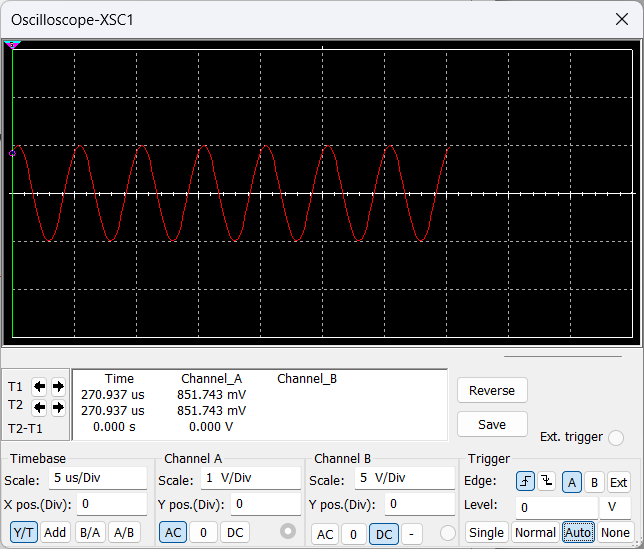Switch Channel B to AC coupling
644x549 pixels.
pos(325,534)
